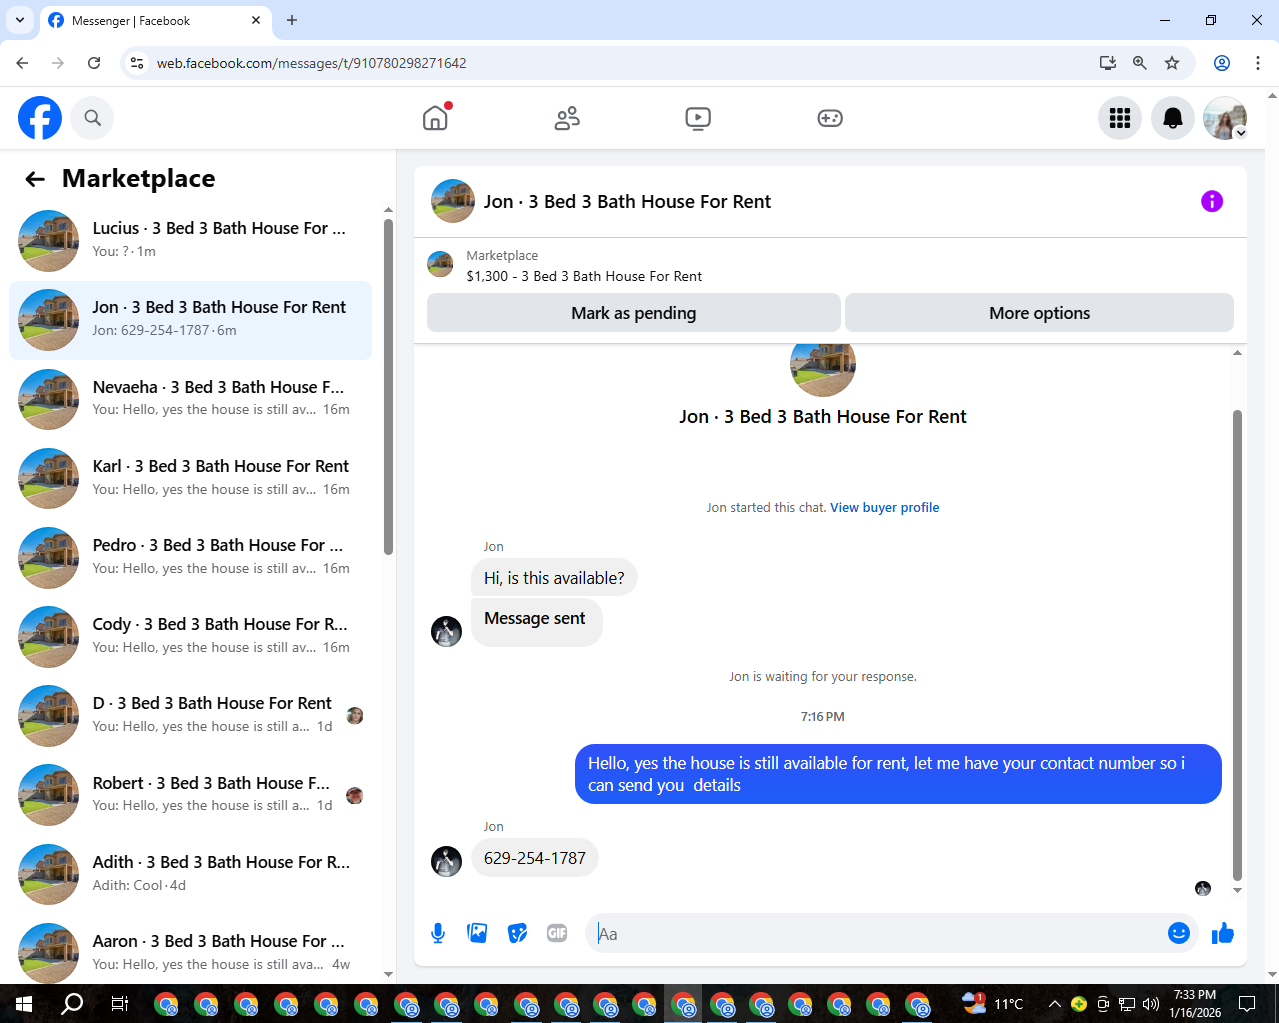Show hidden system tray icons

(1054, 1003)
